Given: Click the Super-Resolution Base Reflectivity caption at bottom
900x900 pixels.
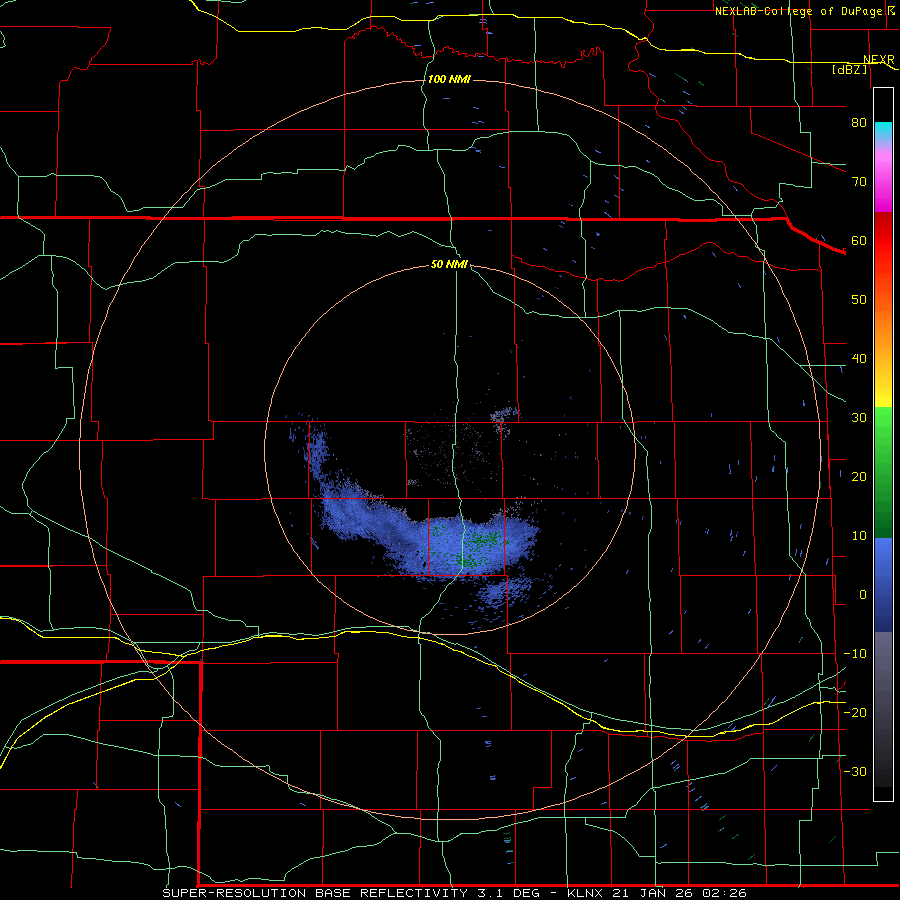Looking at the screenshot, I should (454, 893).
